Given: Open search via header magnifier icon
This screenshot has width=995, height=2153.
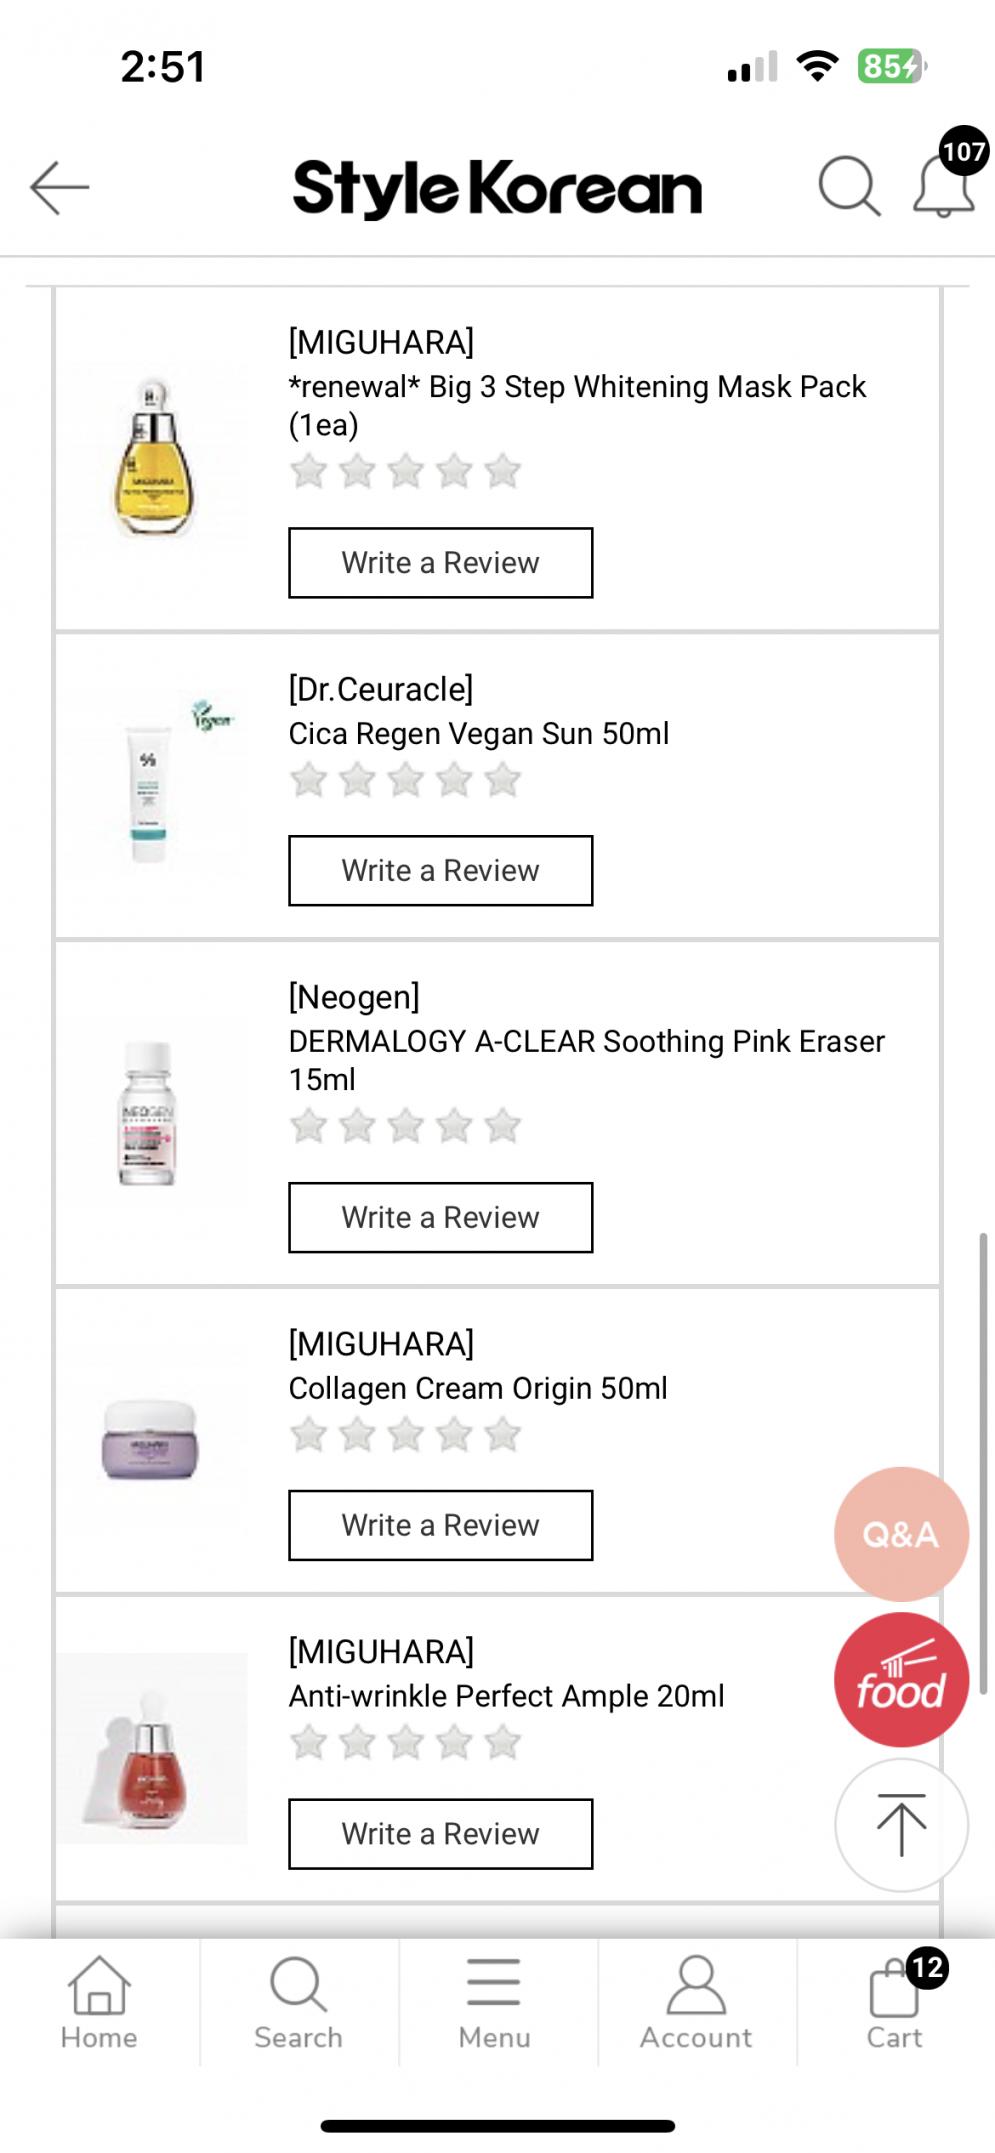Looking at the screenshot, I should pos(848,186).
